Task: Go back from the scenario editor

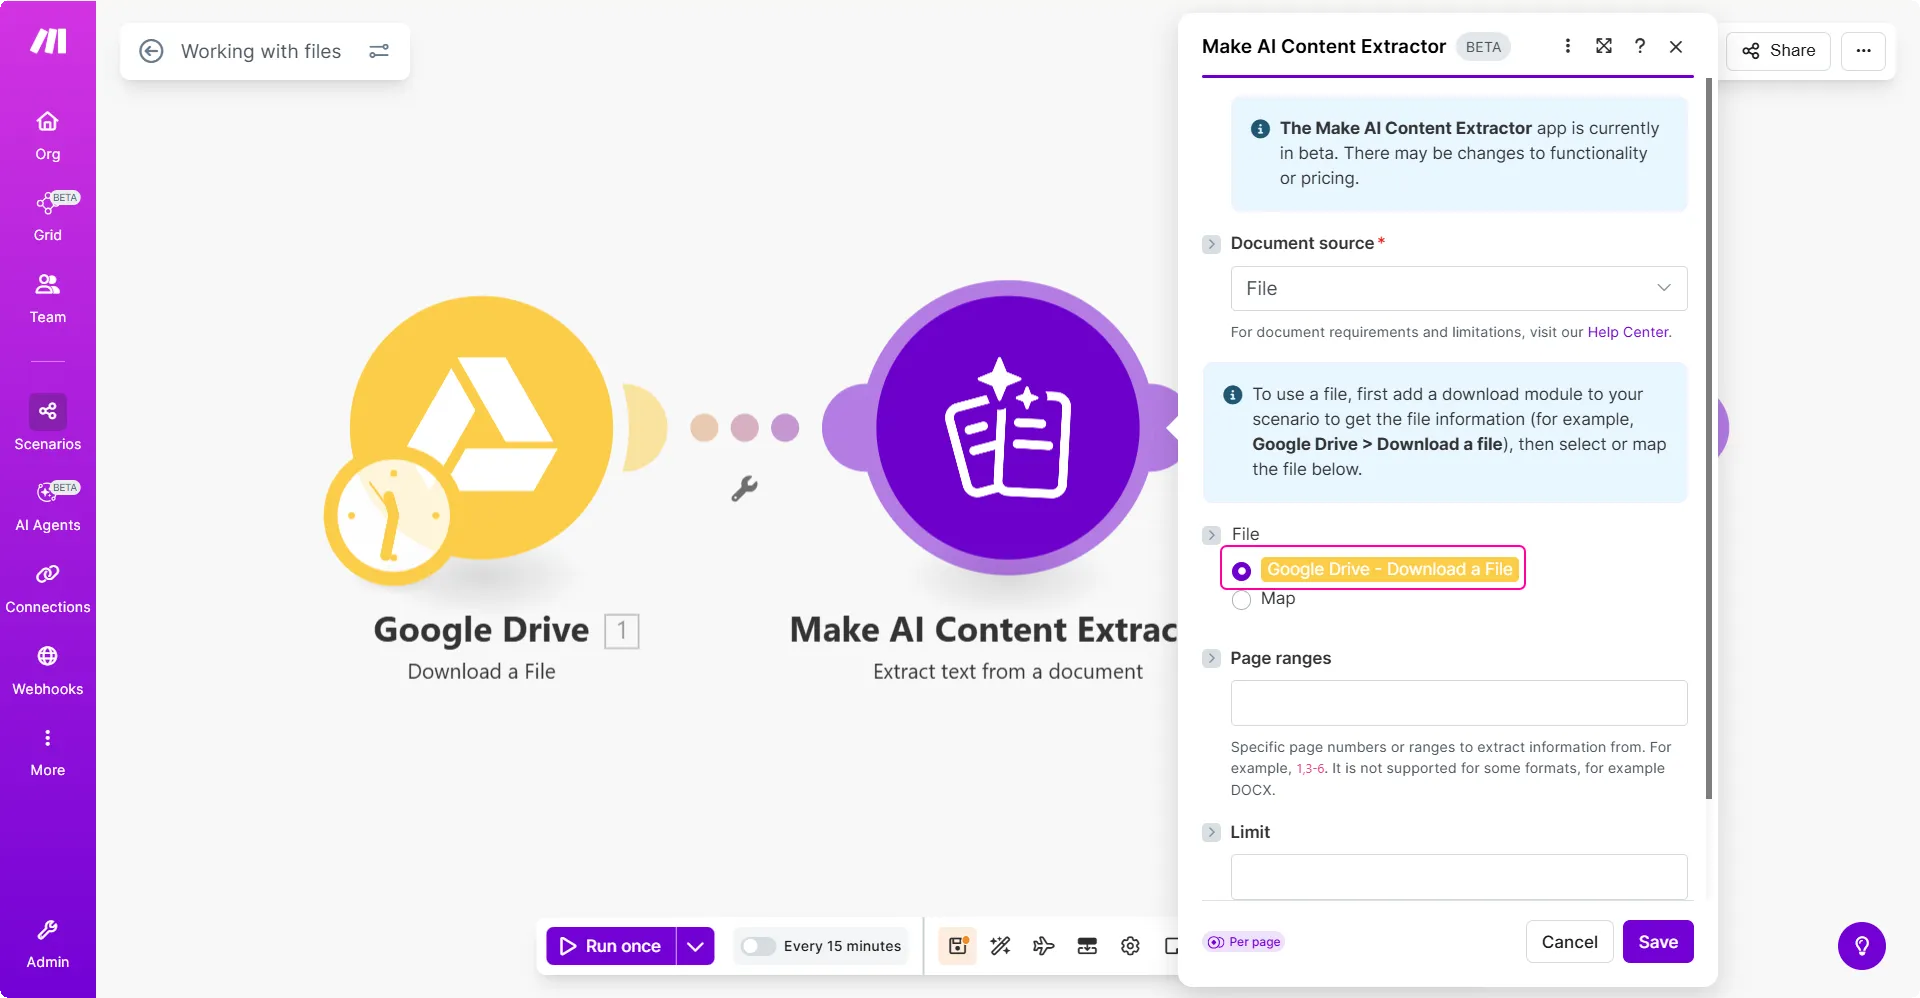Action: click(x=151, y=51)
